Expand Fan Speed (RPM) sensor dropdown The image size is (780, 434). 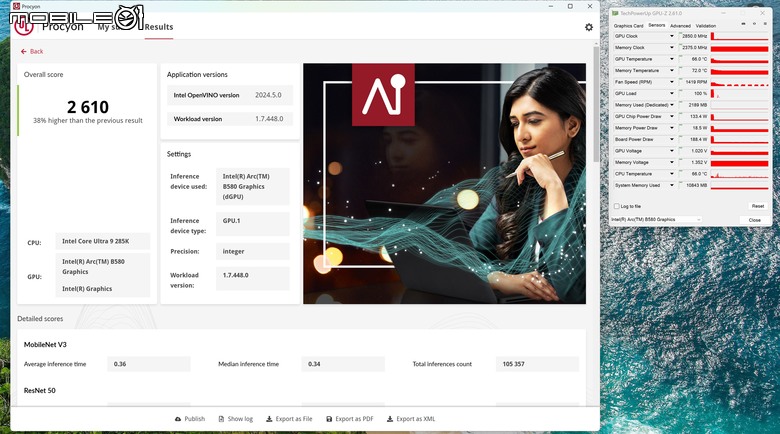point(672,82)
